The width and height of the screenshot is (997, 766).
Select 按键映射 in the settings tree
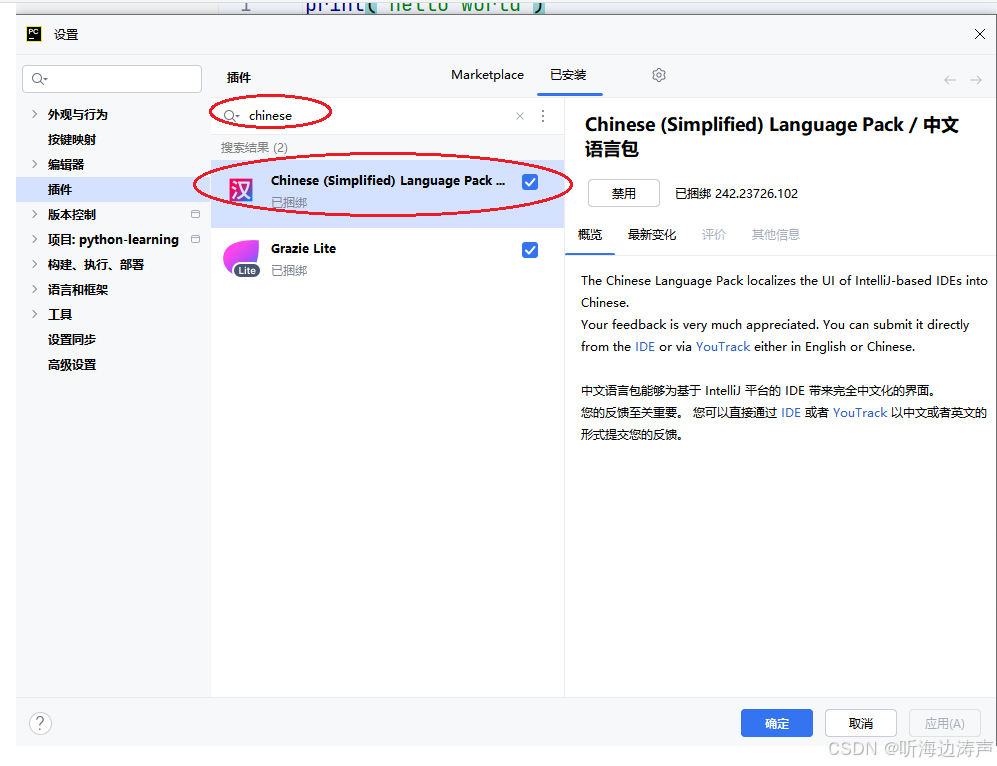click(x=72, y=139)
